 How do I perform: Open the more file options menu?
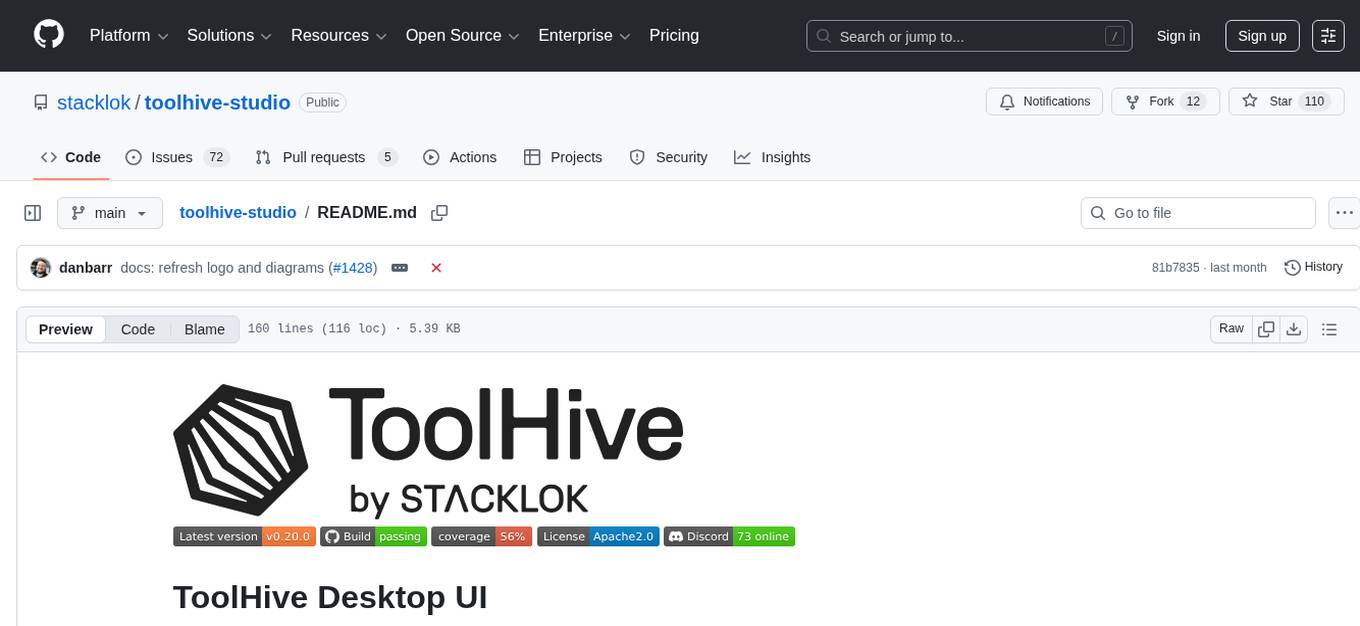[x=1344, y=212]
